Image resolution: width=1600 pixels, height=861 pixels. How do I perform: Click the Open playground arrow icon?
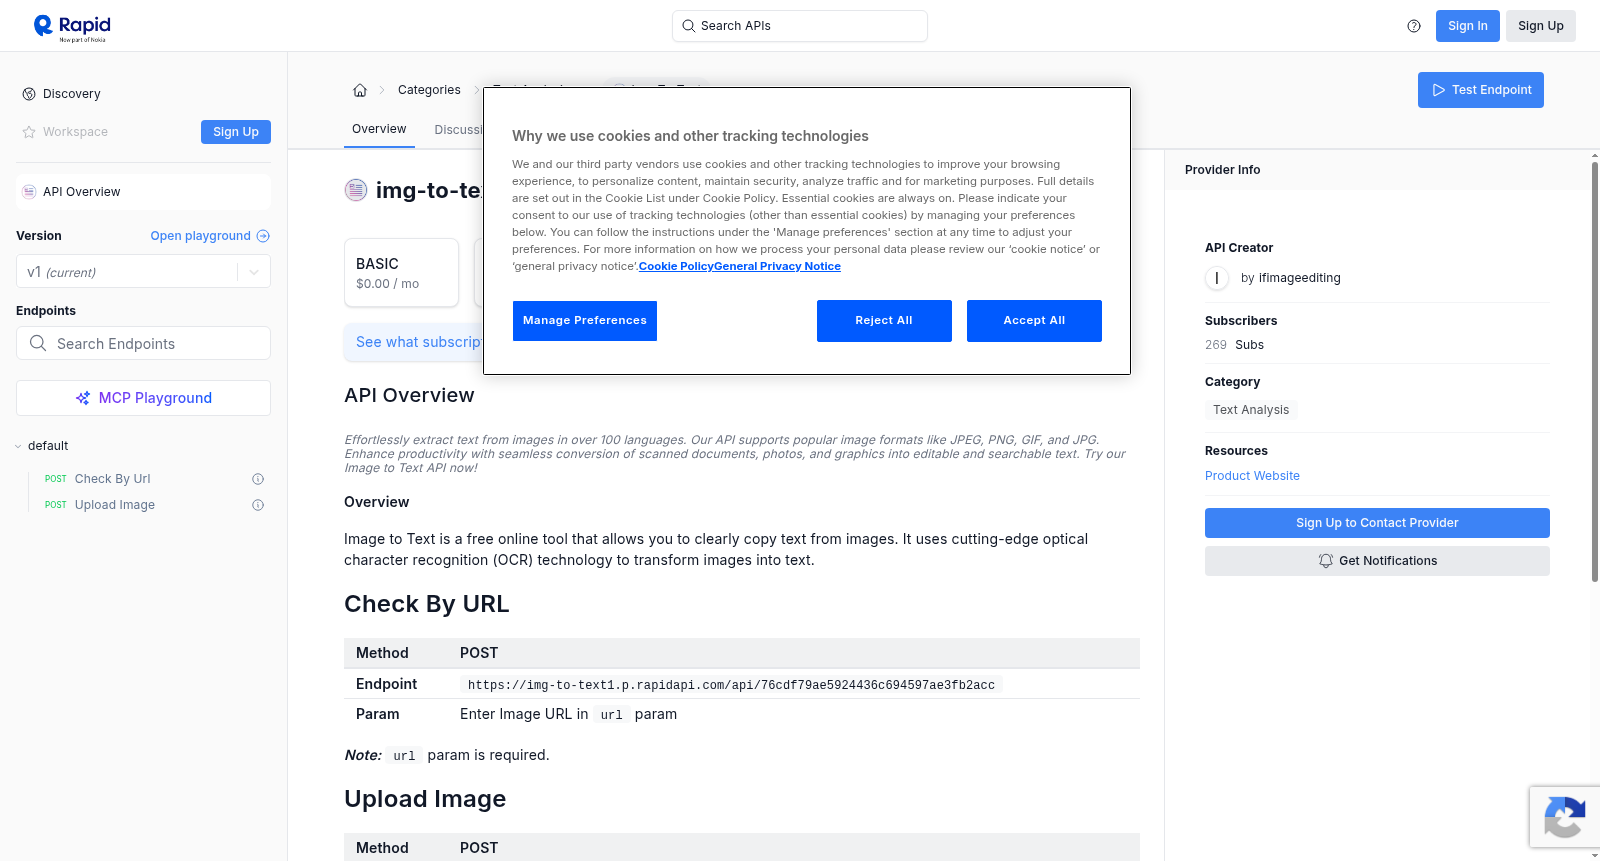point(263,236)
